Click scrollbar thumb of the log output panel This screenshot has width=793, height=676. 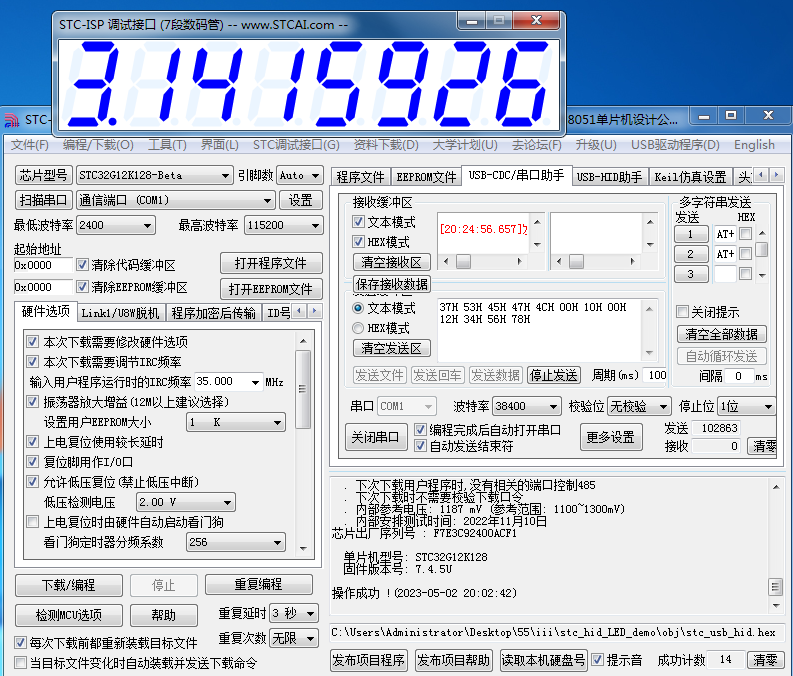(x=776, y=587)
